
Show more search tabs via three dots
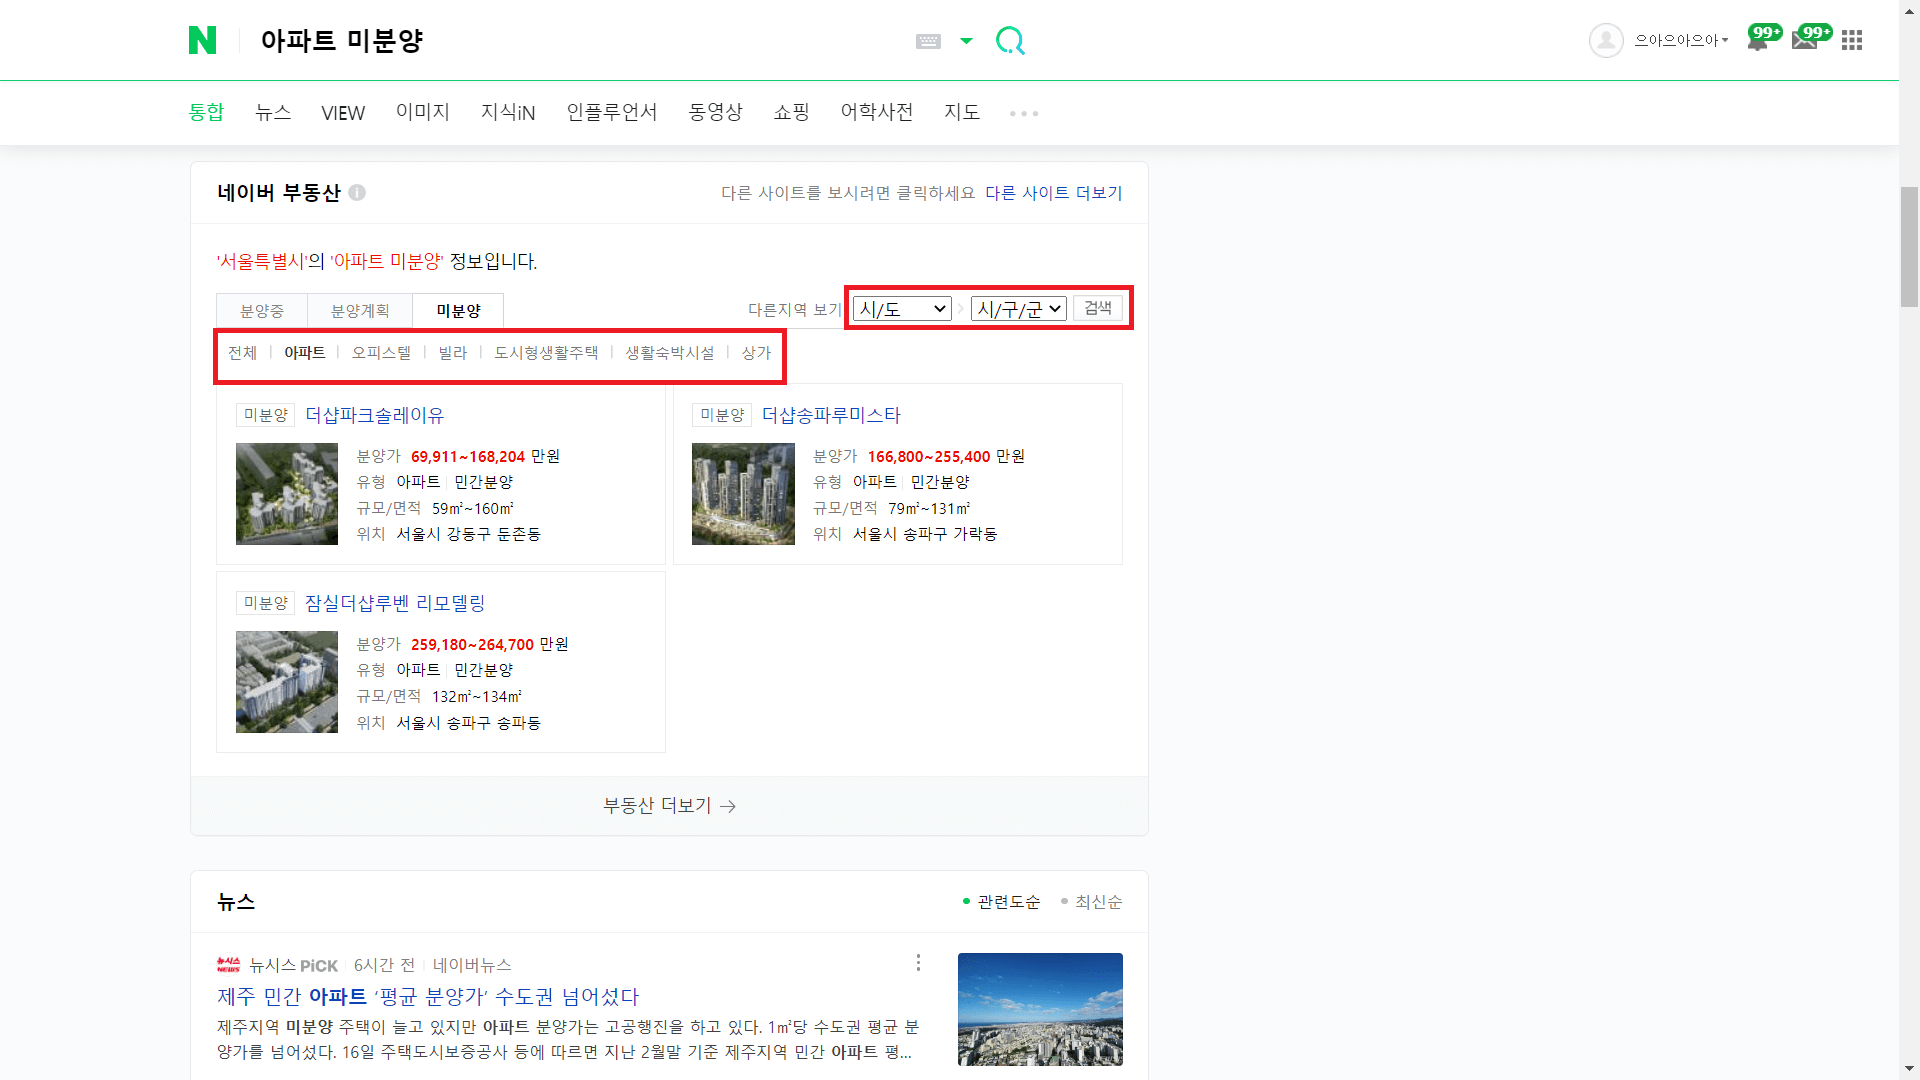(x=1024, y=113)
